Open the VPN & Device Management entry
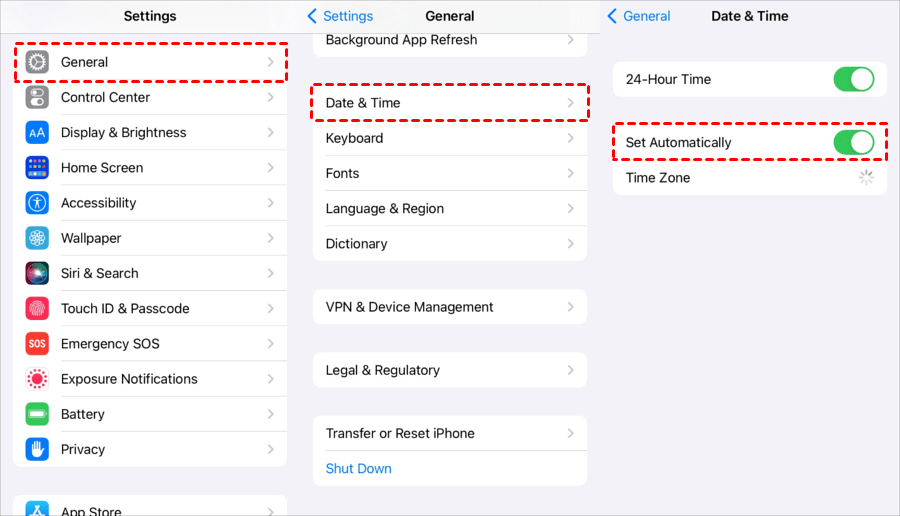Screen dimensions: 900x516 (450, 307)
